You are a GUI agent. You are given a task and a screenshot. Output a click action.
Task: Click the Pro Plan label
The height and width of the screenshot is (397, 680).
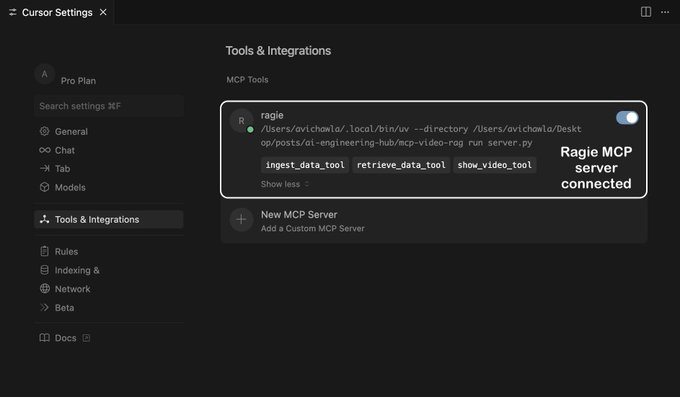pos(78,81)
